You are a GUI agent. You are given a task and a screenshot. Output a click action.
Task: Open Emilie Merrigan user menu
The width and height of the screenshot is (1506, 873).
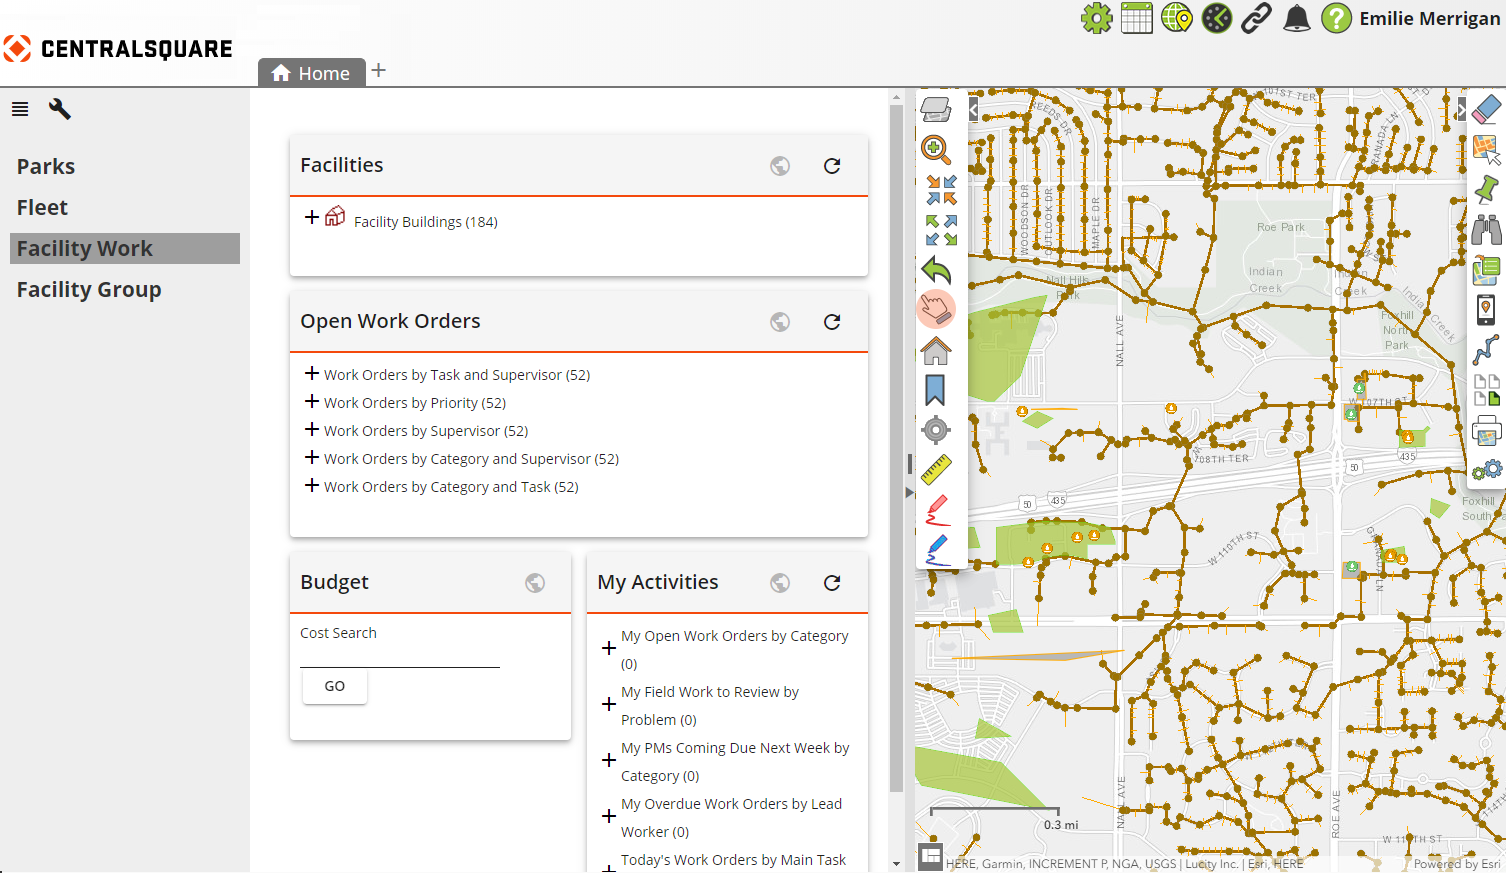coord(1430,18)
